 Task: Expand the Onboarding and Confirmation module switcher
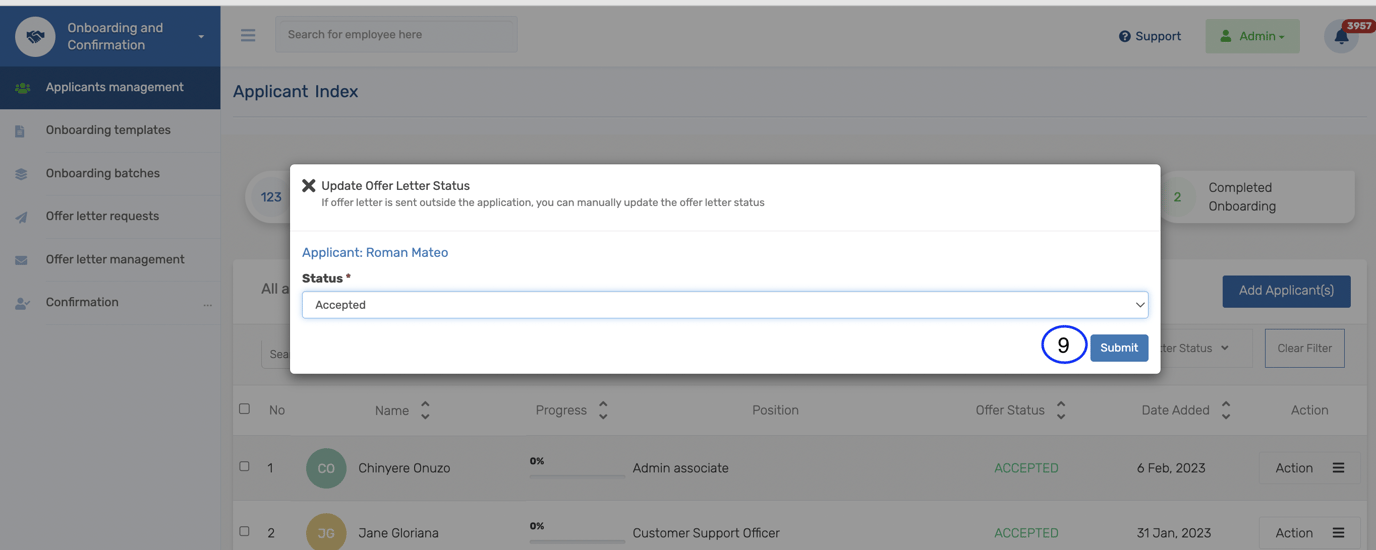(201, 37)
